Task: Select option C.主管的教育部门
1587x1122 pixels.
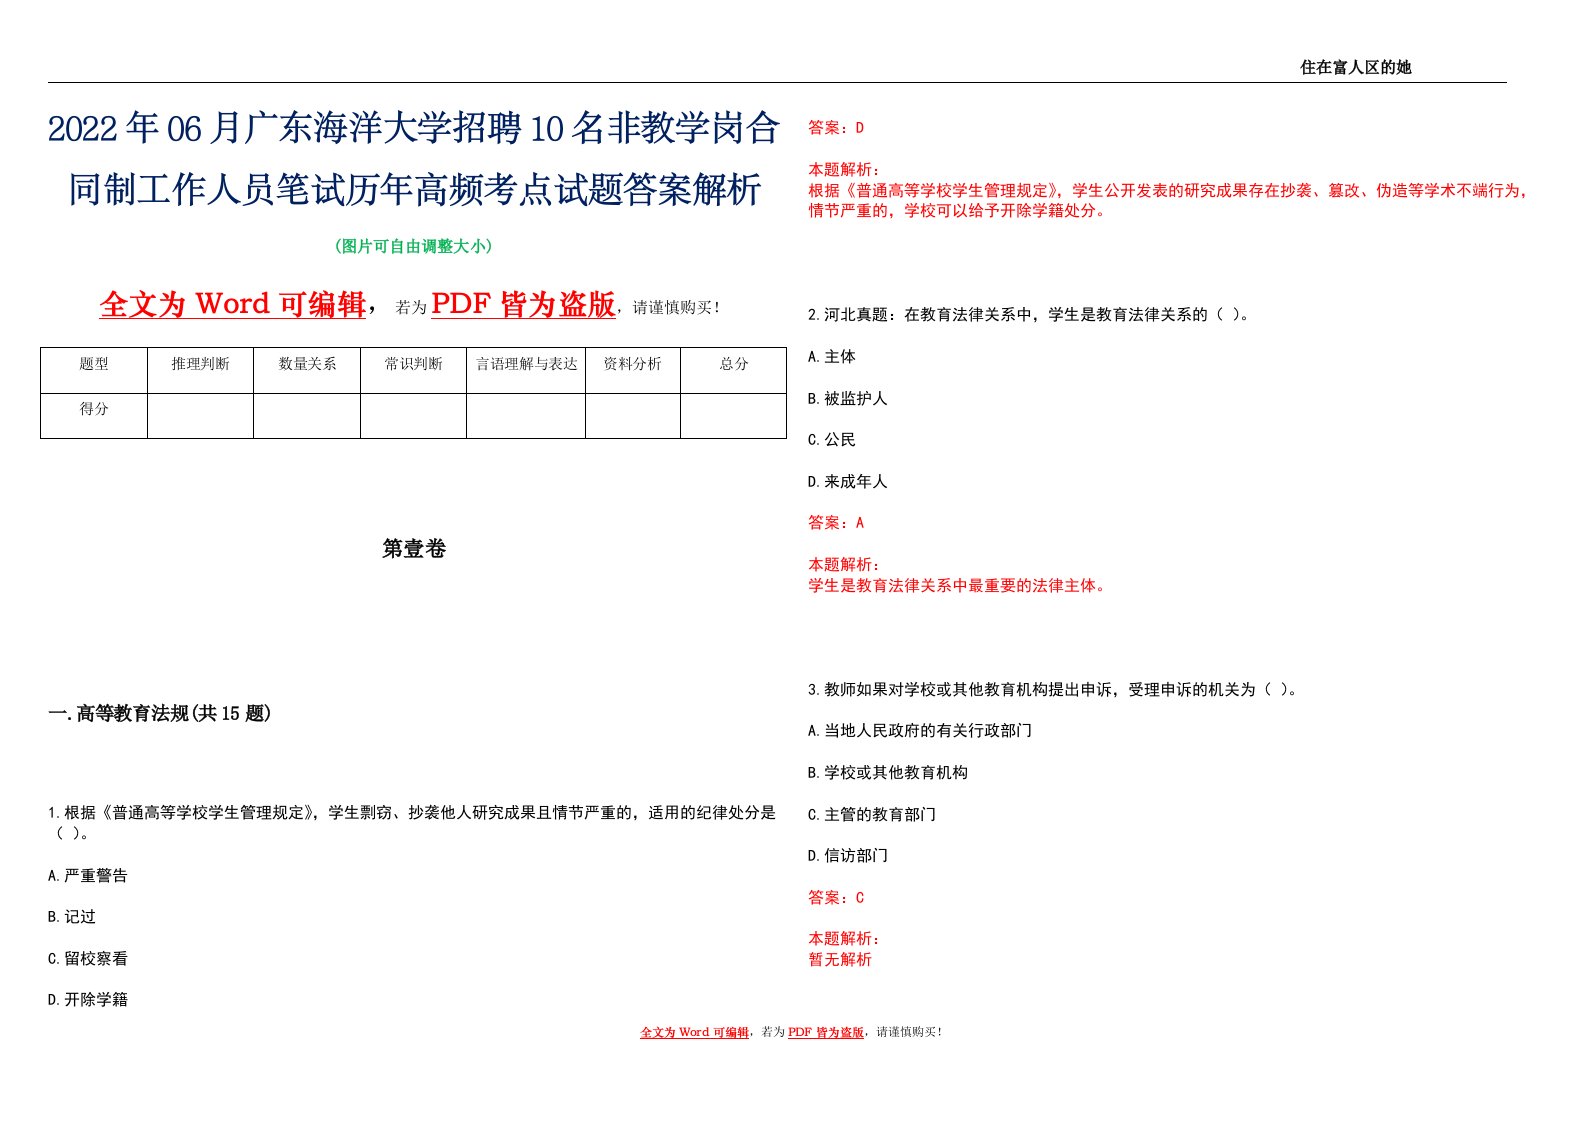Action: pos(872,815)
